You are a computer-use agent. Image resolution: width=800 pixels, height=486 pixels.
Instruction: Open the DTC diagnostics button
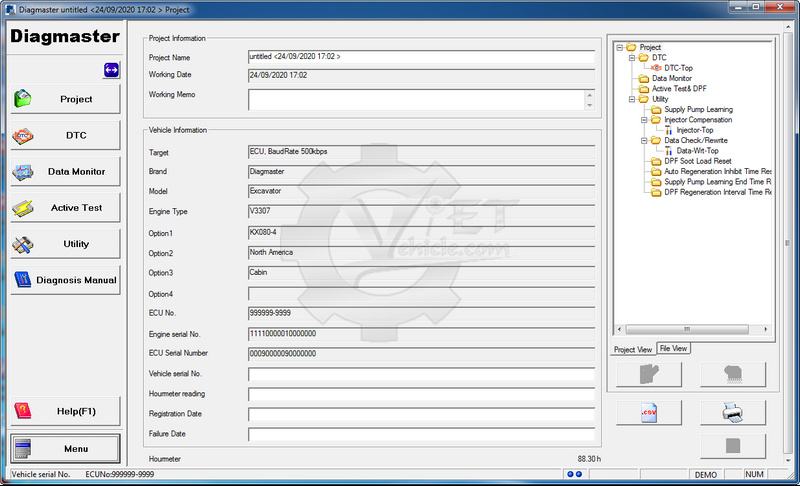tap(65, 135)
